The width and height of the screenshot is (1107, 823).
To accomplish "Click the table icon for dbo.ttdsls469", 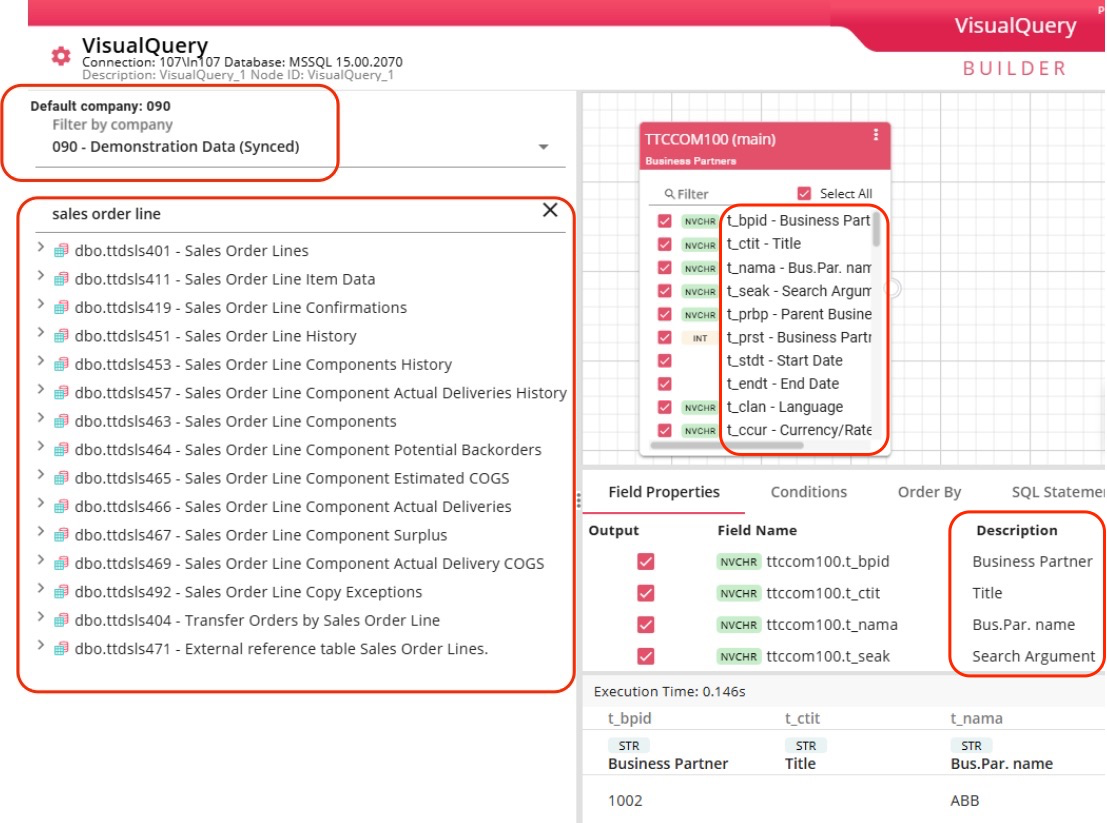I will coord(61,563).
